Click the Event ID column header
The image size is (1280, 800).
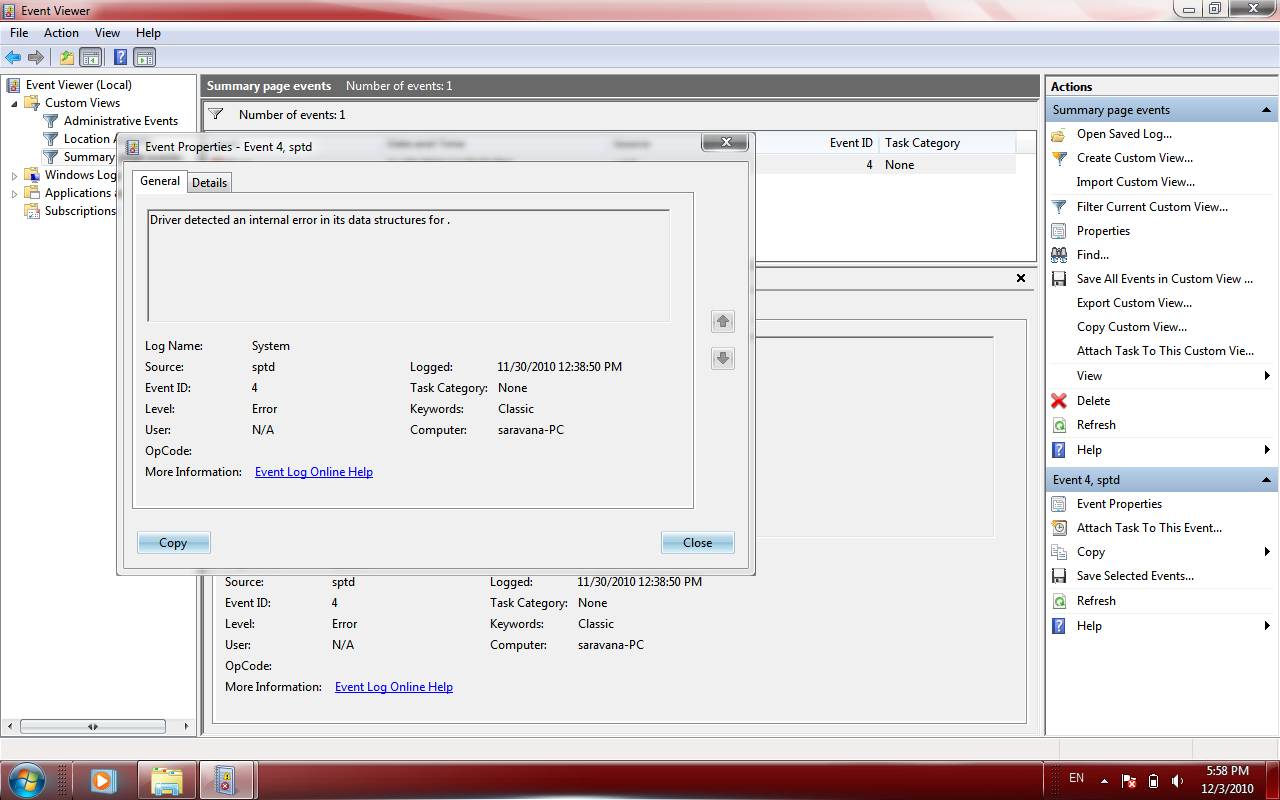(851, 143)
